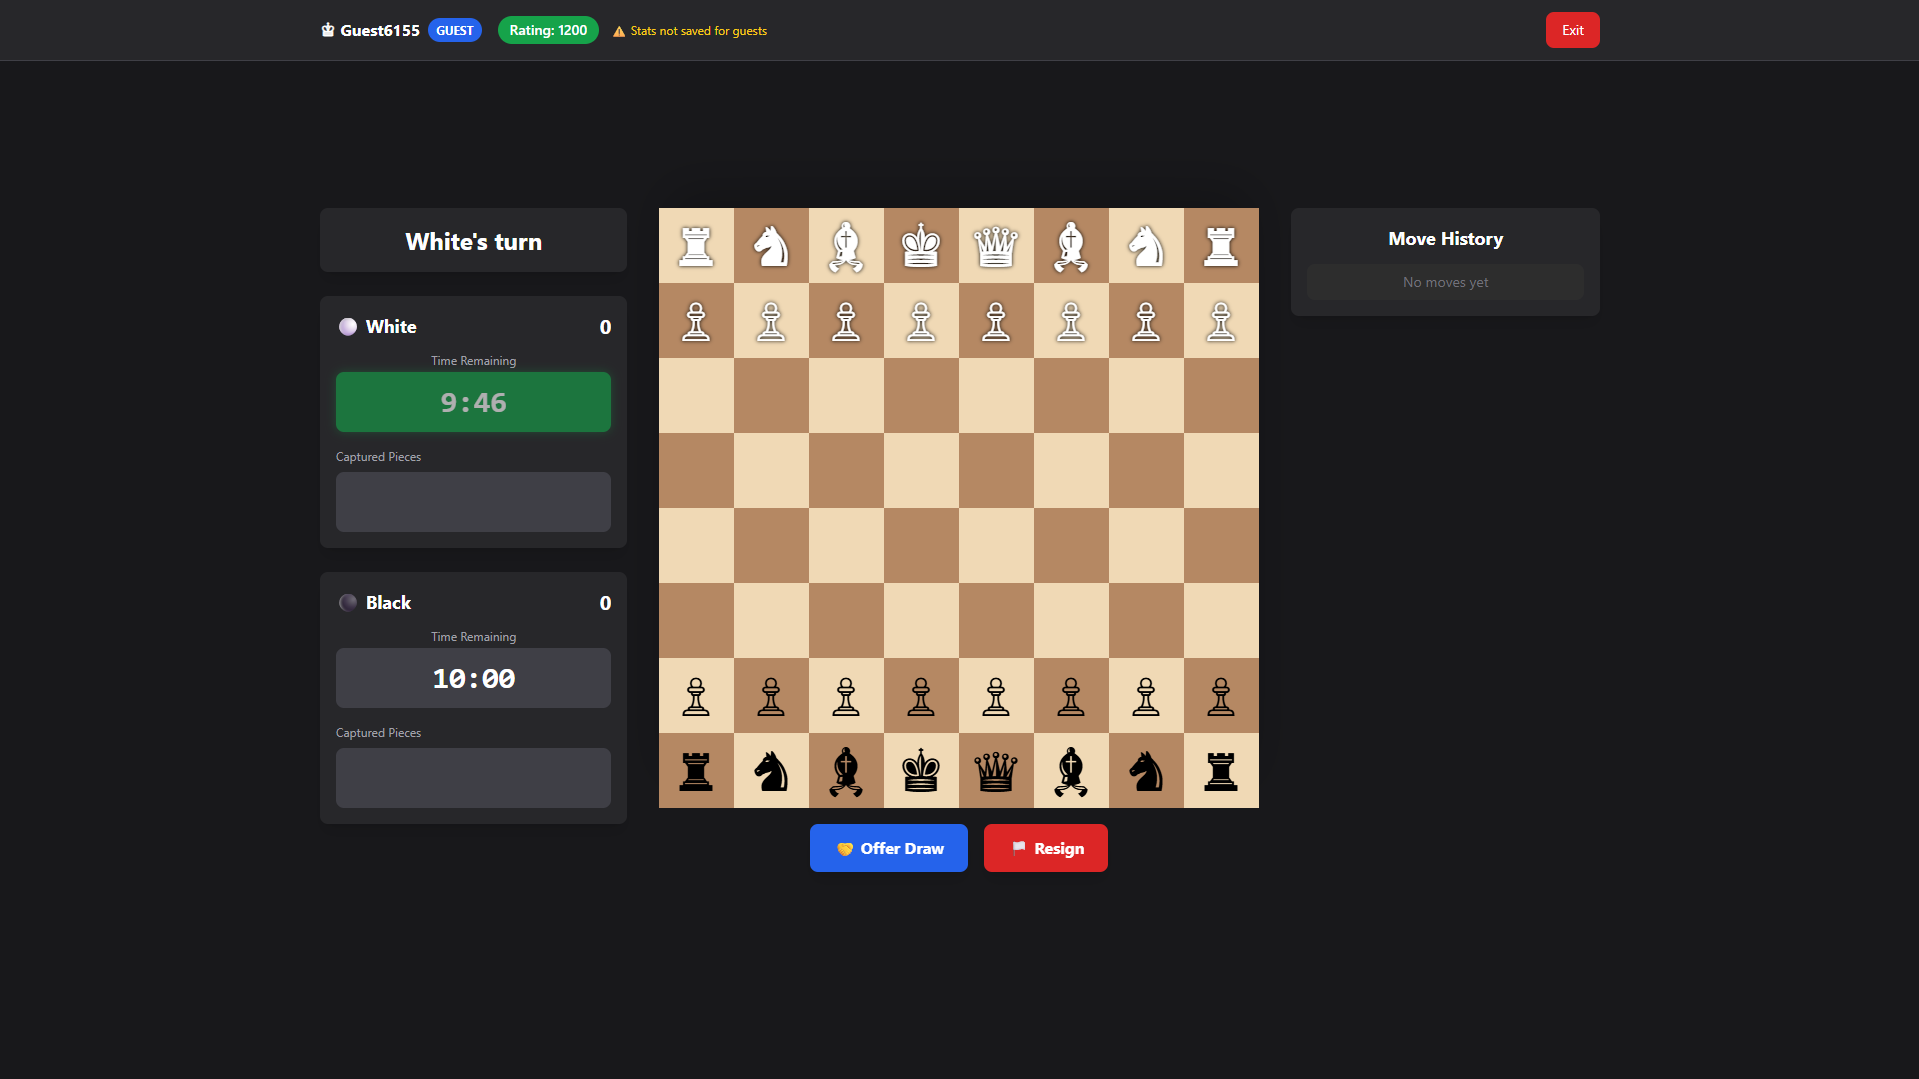
Task: Click the GUEST badge label
Action: (454, 30)
